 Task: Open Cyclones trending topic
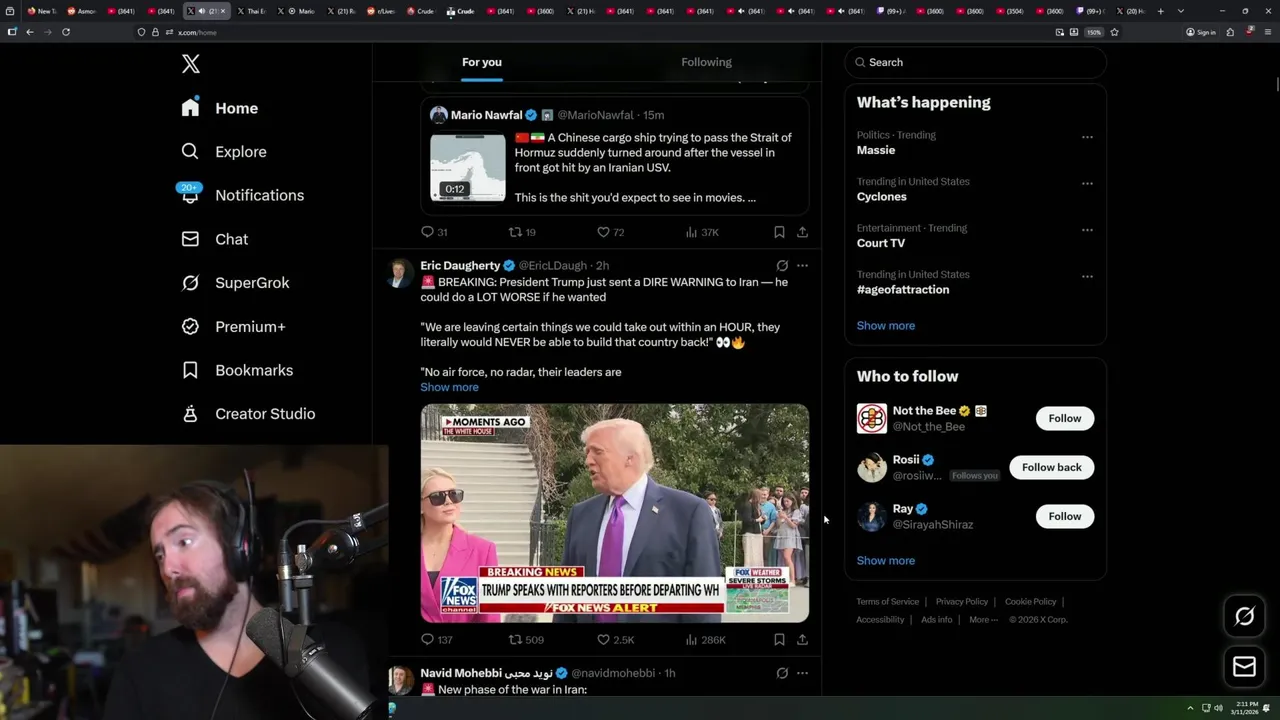point(881,197)
